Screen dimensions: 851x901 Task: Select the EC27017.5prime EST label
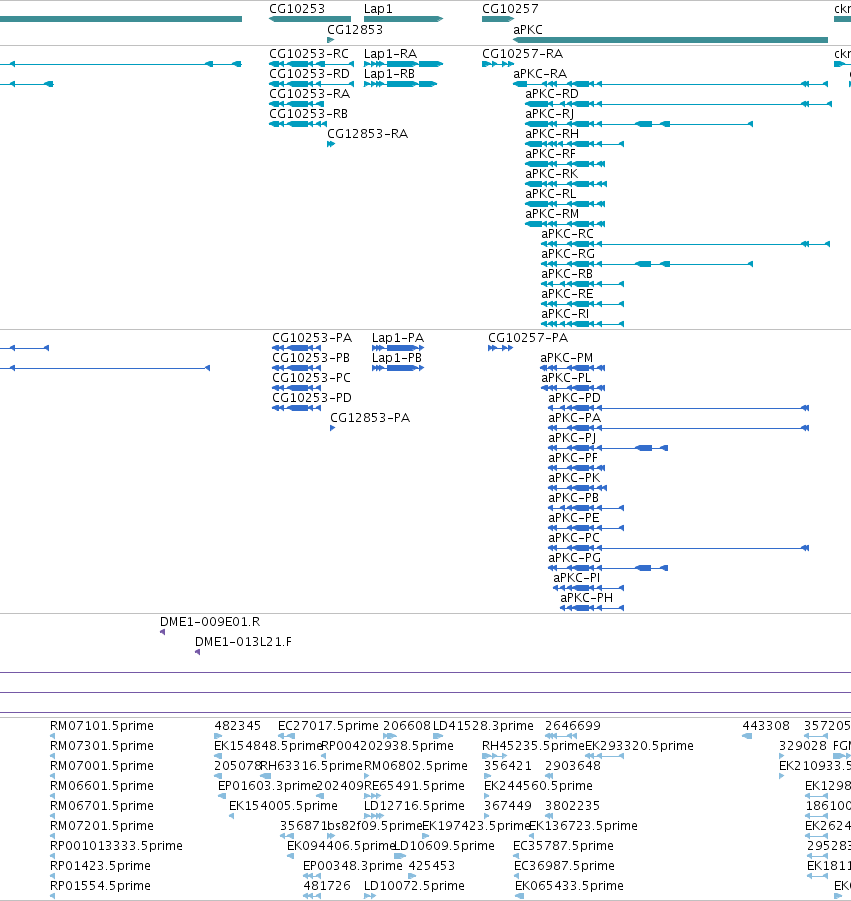tap(328, 726)
